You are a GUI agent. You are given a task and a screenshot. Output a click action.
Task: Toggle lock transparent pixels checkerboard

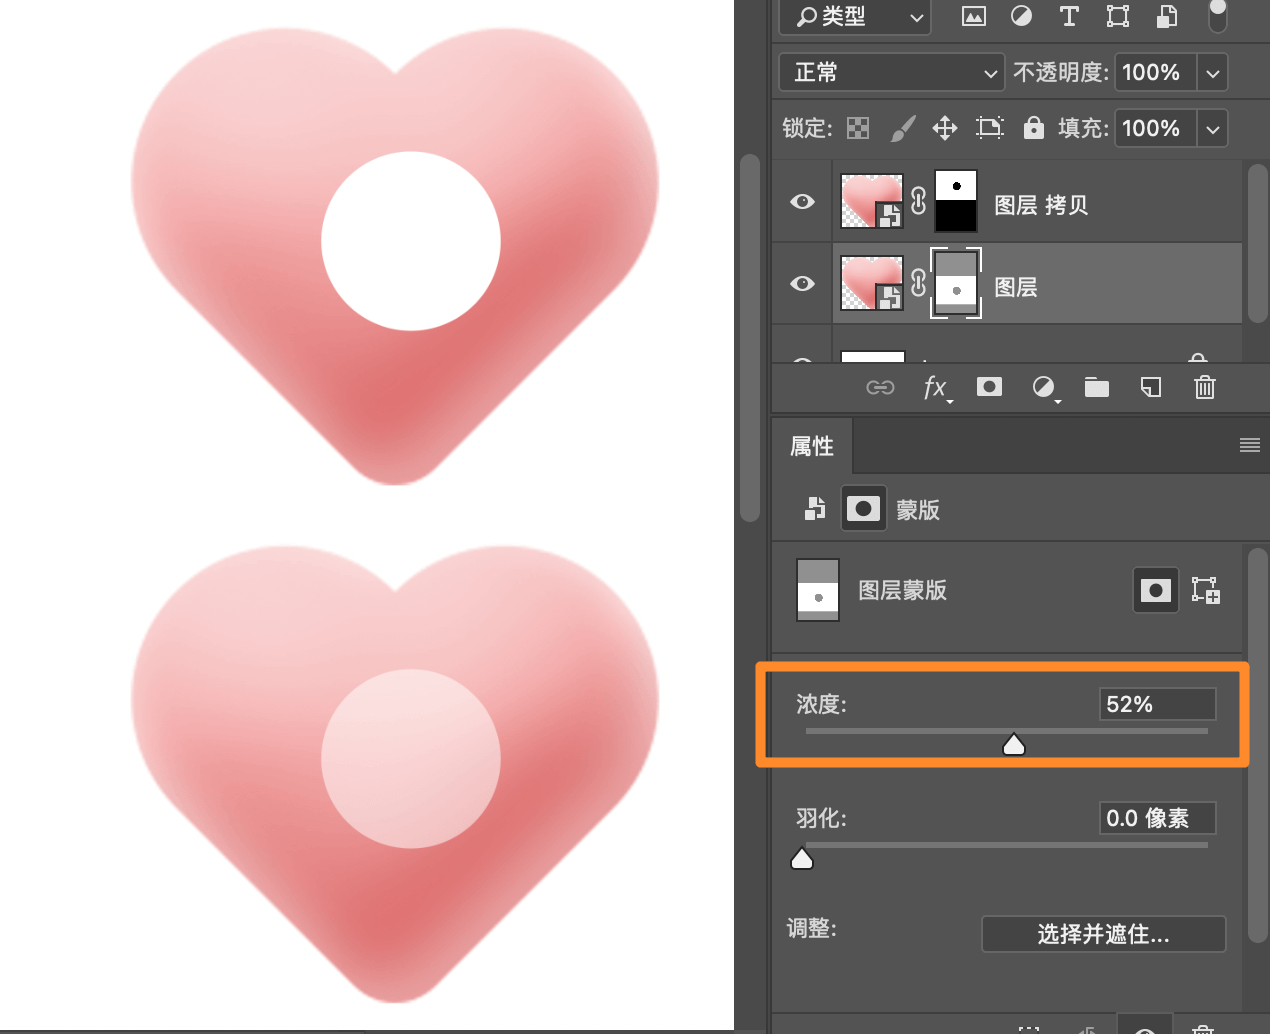pos(858,128)
